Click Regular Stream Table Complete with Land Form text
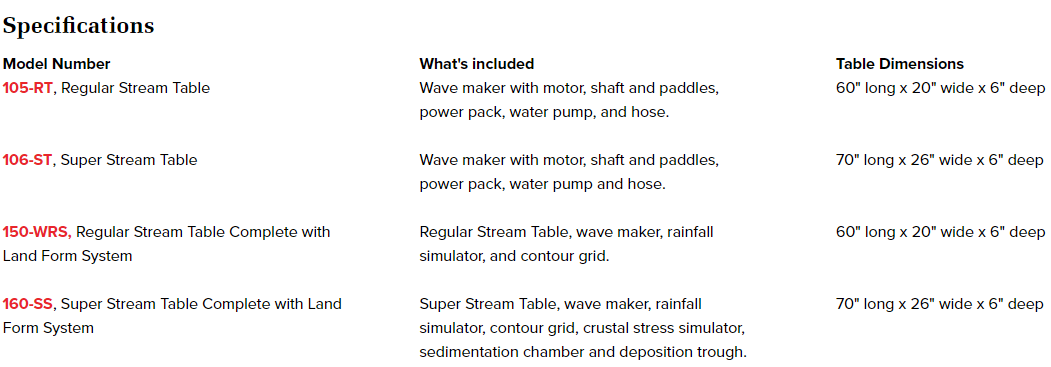1051x367 pixels. [x=166, y=244]
